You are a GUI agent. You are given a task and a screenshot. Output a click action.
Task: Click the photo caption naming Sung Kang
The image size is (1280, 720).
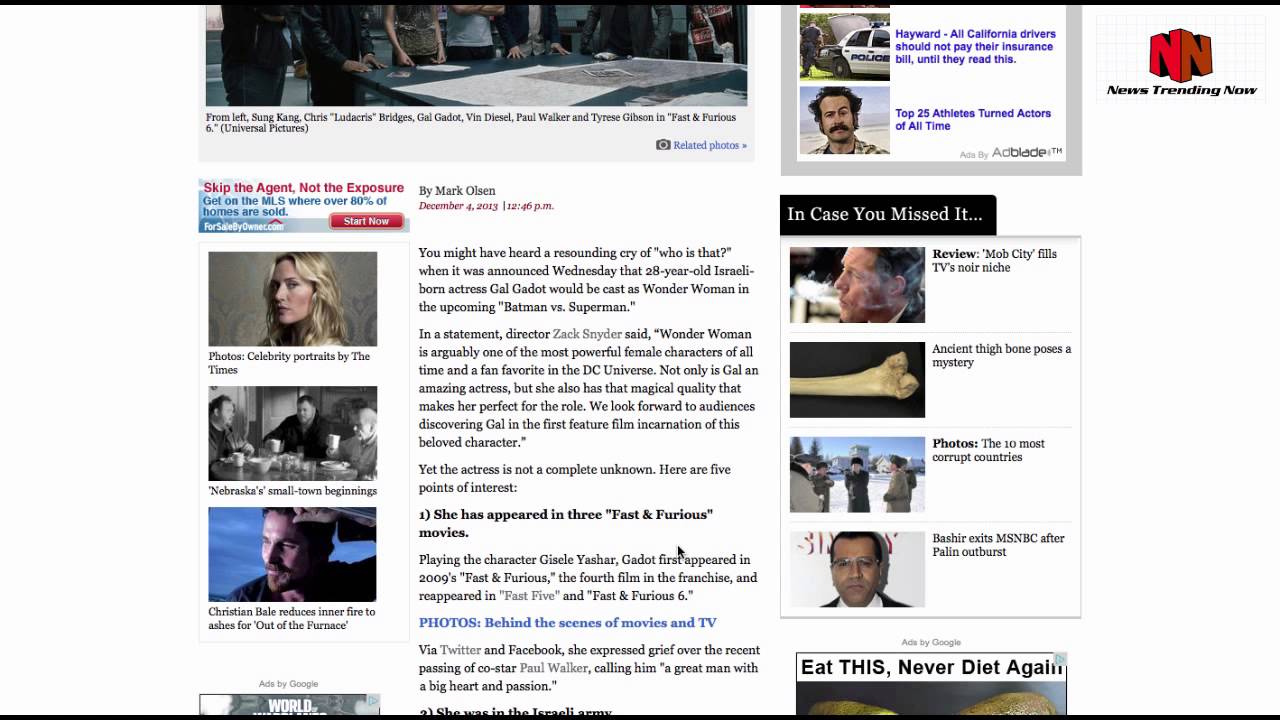pos(471,123)
